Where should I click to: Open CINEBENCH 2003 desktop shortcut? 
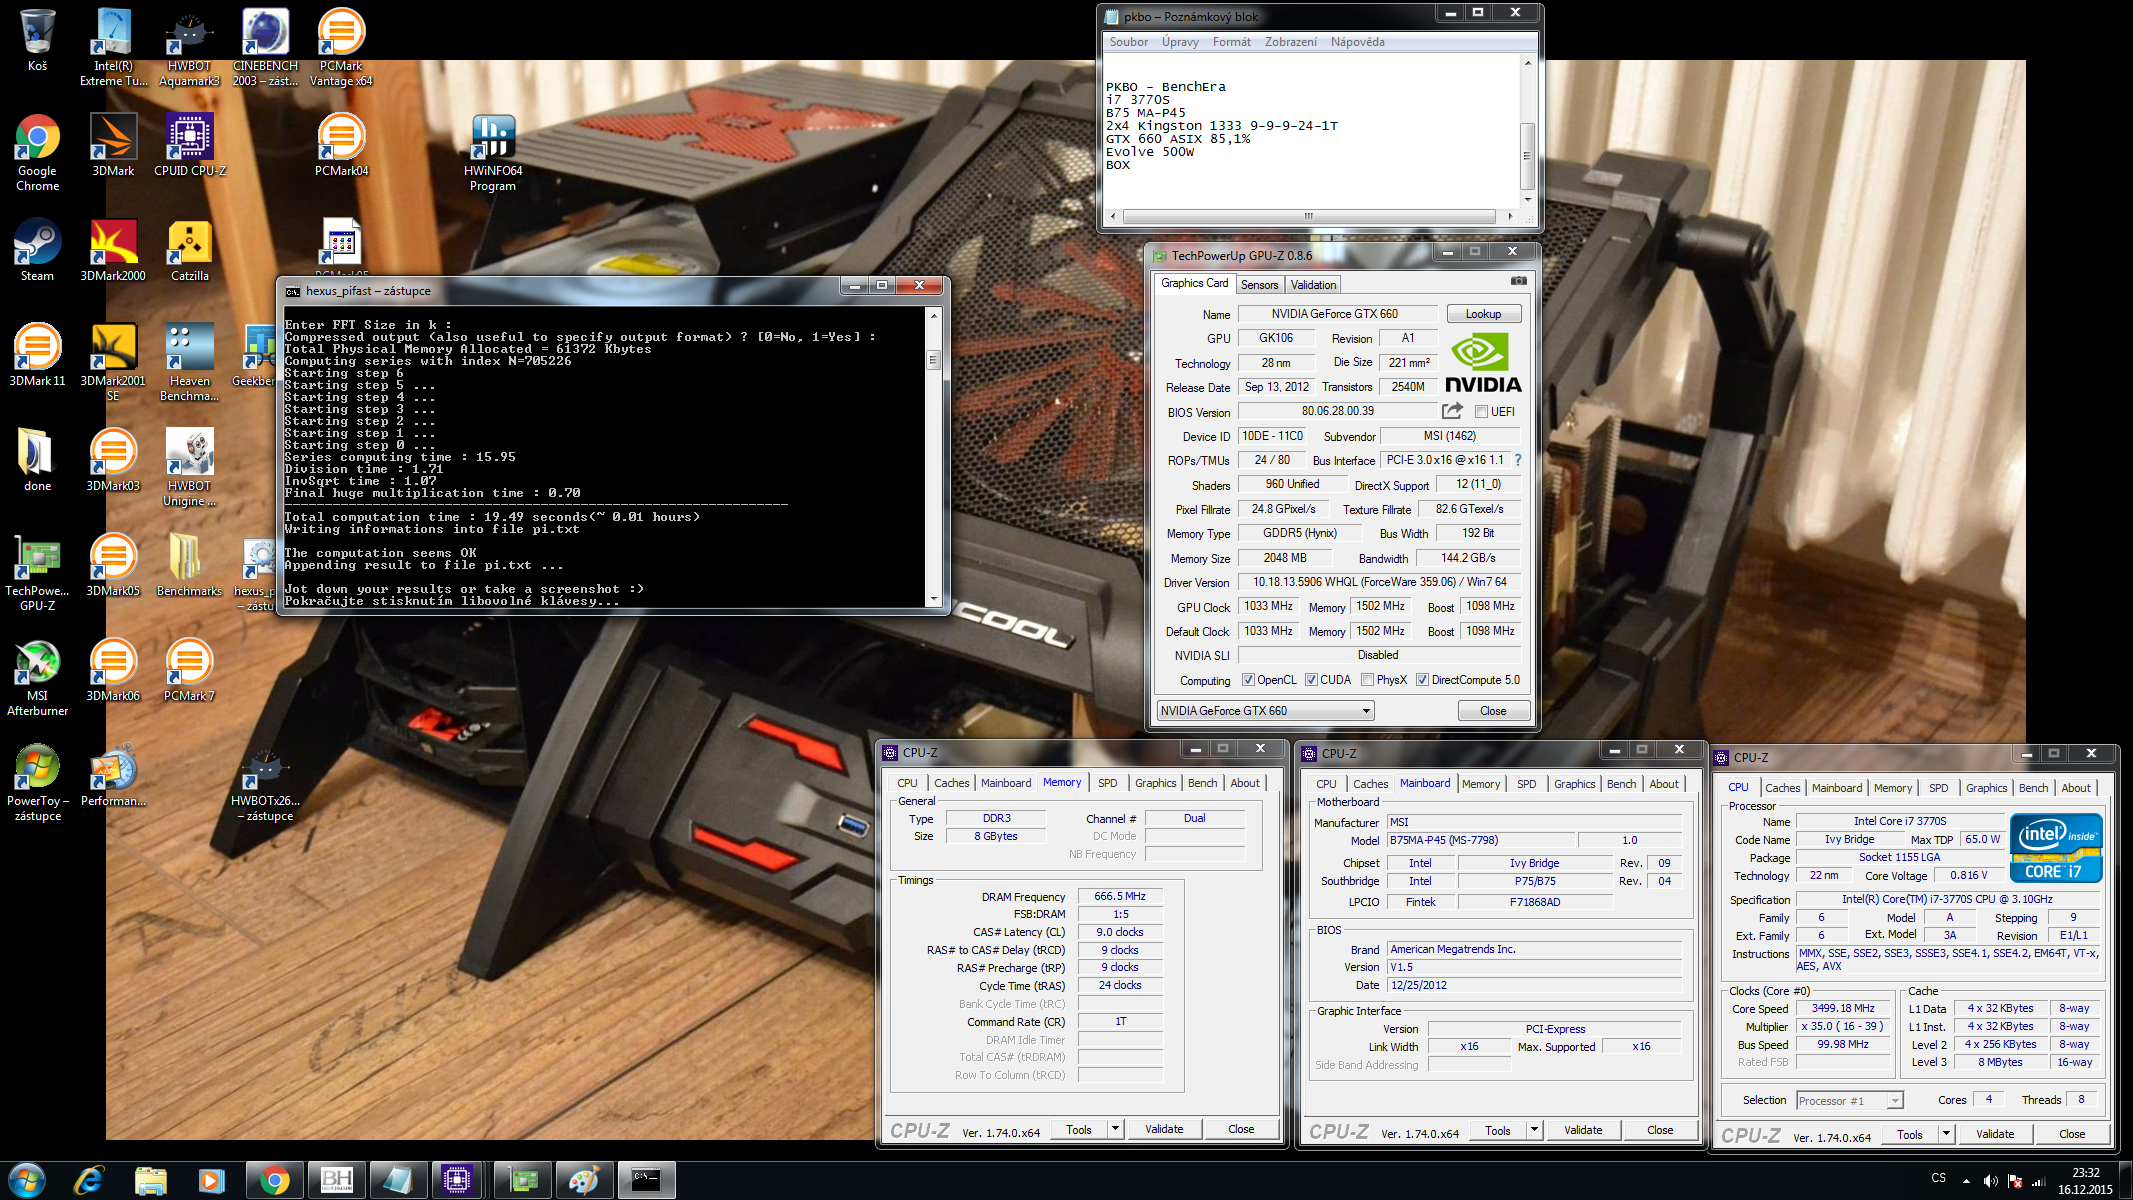click(265, 47)
